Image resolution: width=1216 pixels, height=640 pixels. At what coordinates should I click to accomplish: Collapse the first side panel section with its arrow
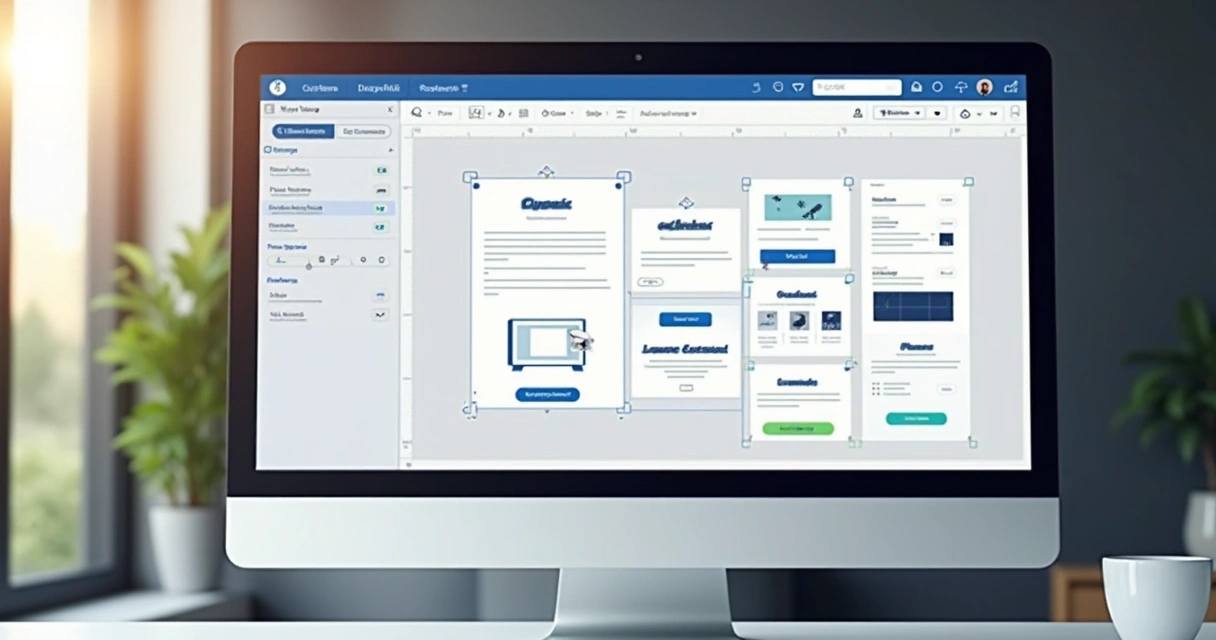(x=391, y=150)
